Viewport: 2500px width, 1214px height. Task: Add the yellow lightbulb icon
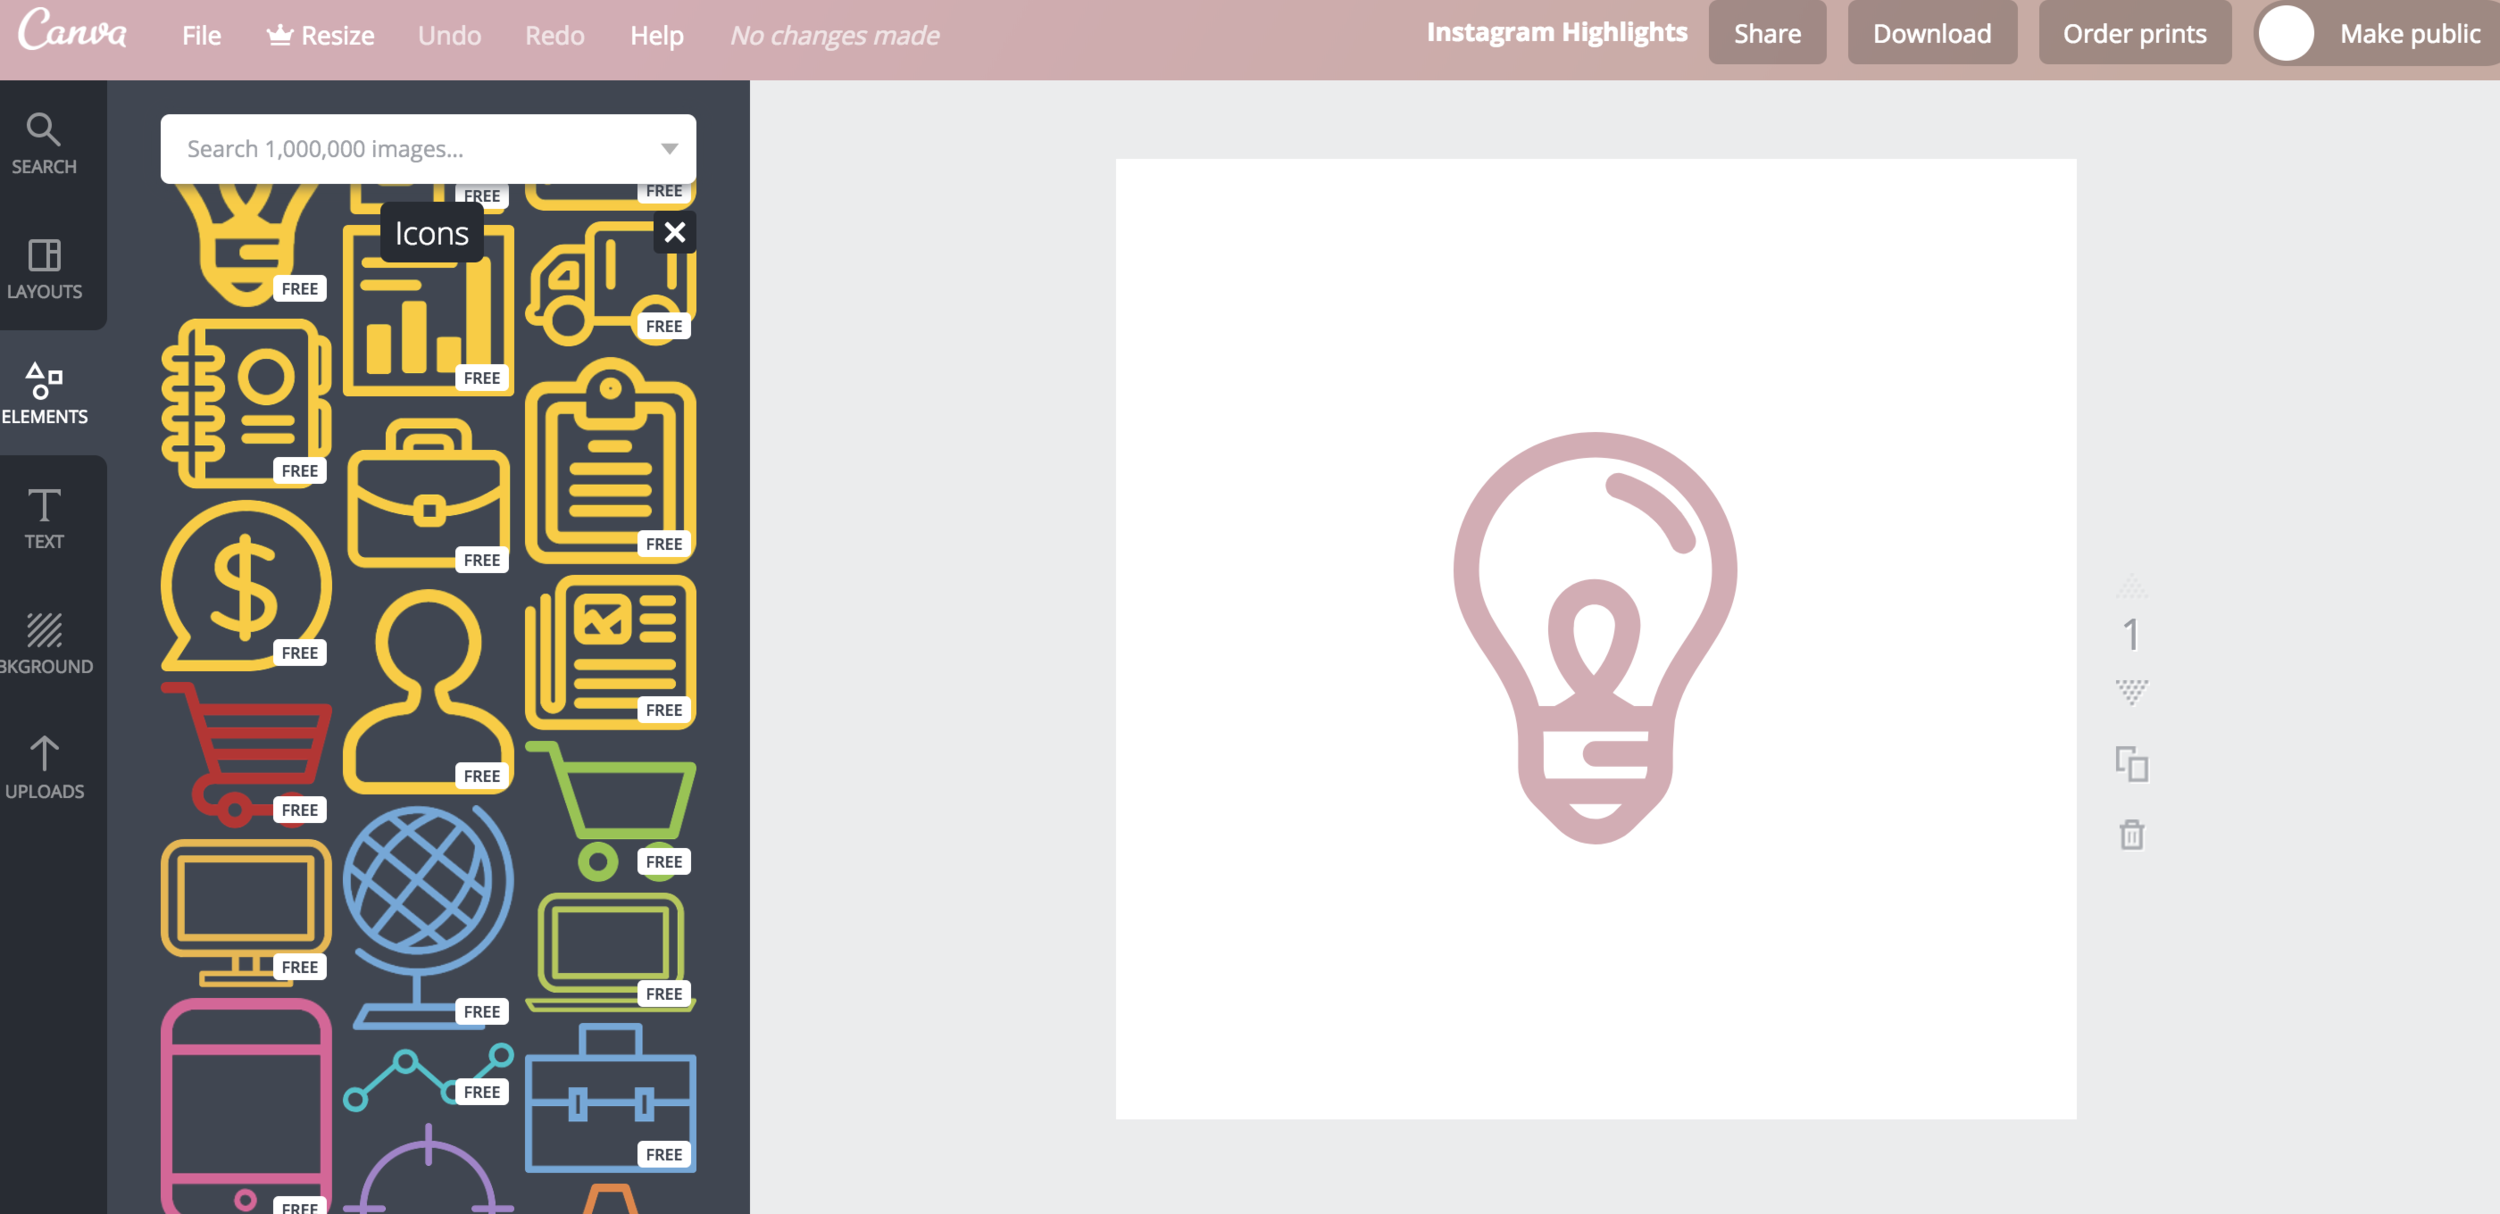click(246, 245)
